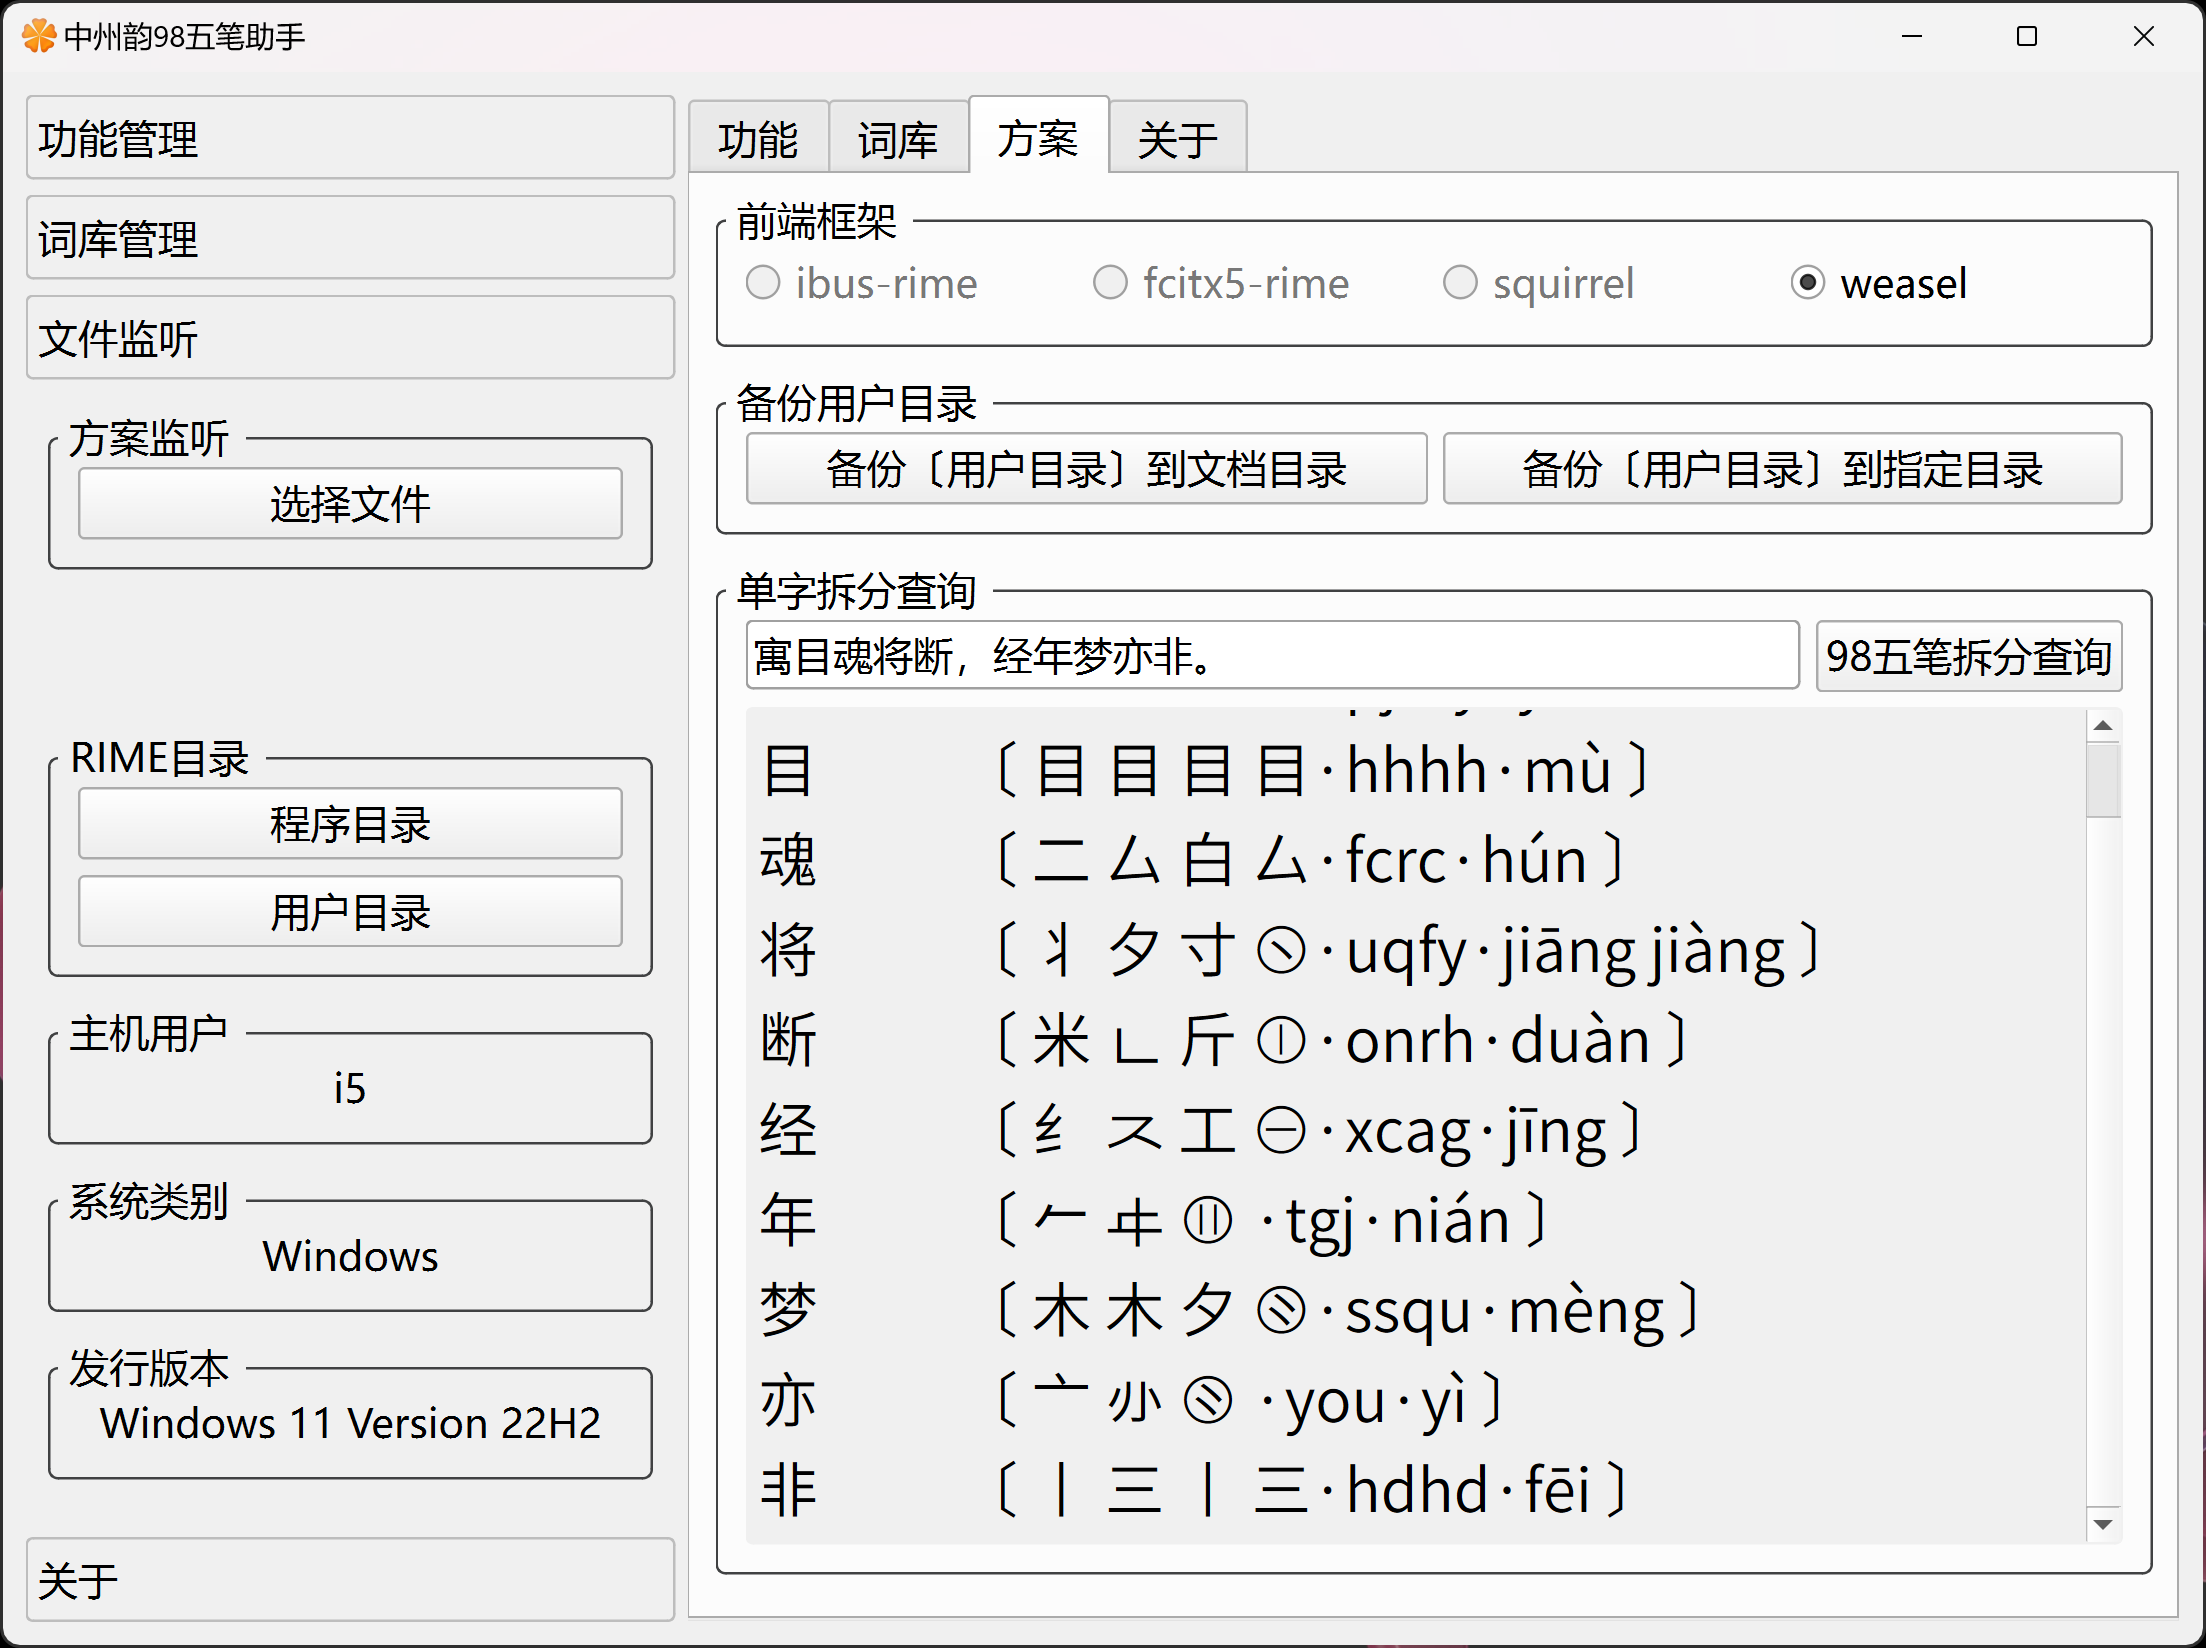Open the 文件监听 sidebar section
This screenshot has width=2206, height=1648.
coord(350,338)
